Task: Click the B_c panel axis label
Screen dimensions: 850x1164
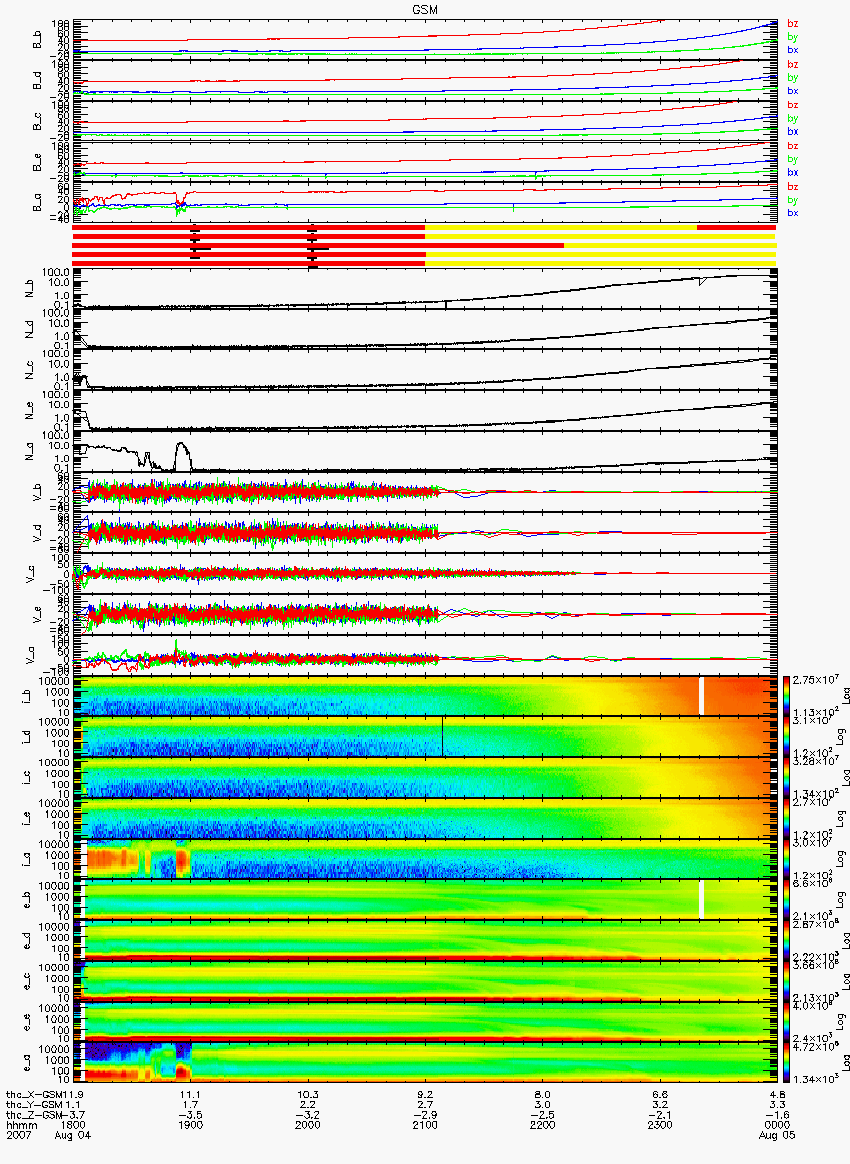Action: point(36,122)
